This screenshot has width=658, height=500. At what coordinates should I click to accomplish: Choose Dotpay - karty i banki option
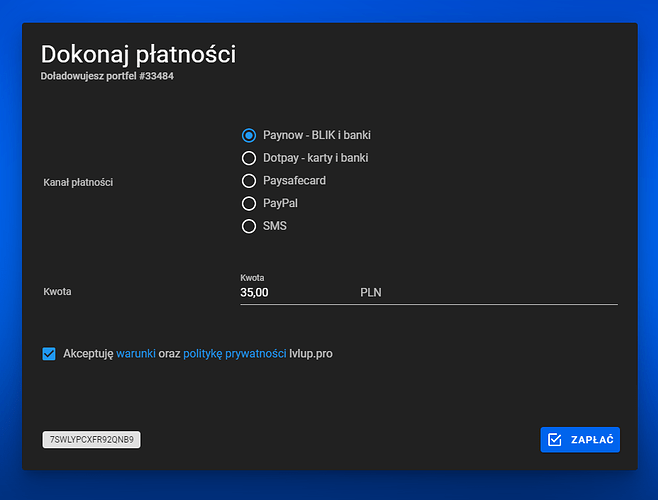point(249,158)
